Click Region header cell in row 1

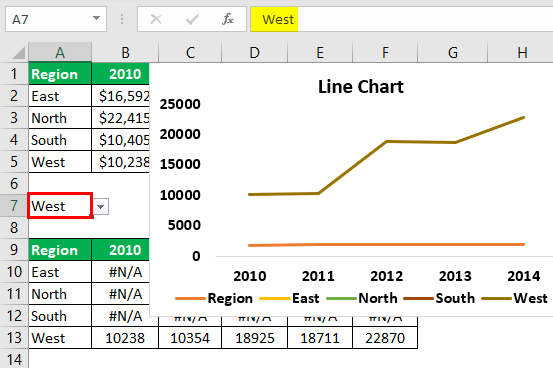pyautogui.click(x=60, y=74)
